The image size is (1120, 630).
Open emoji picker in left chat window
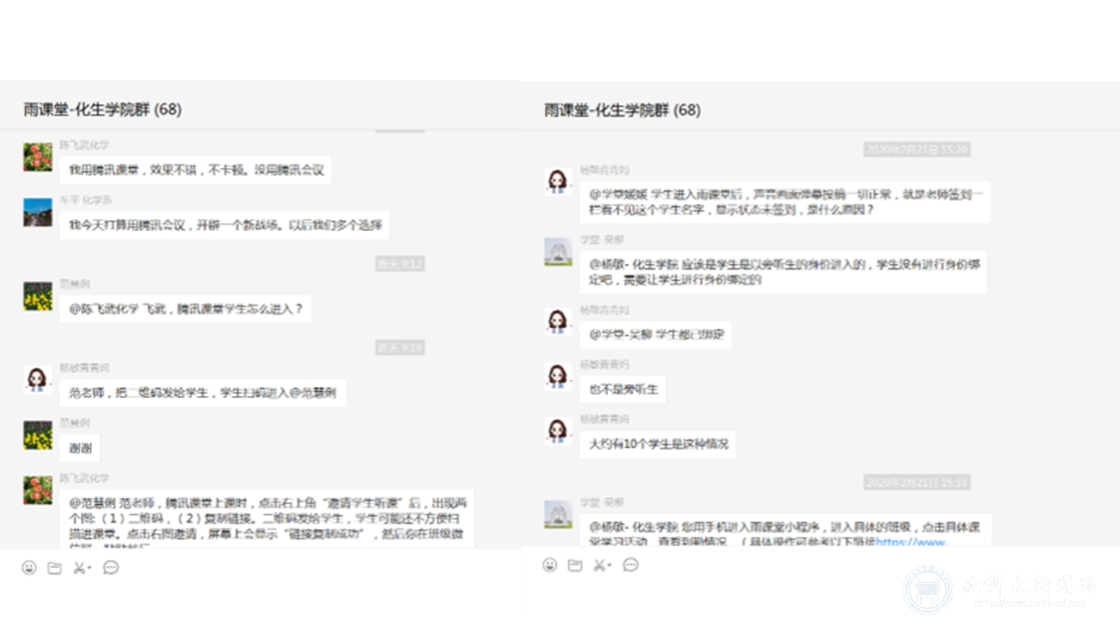(29, 567)
